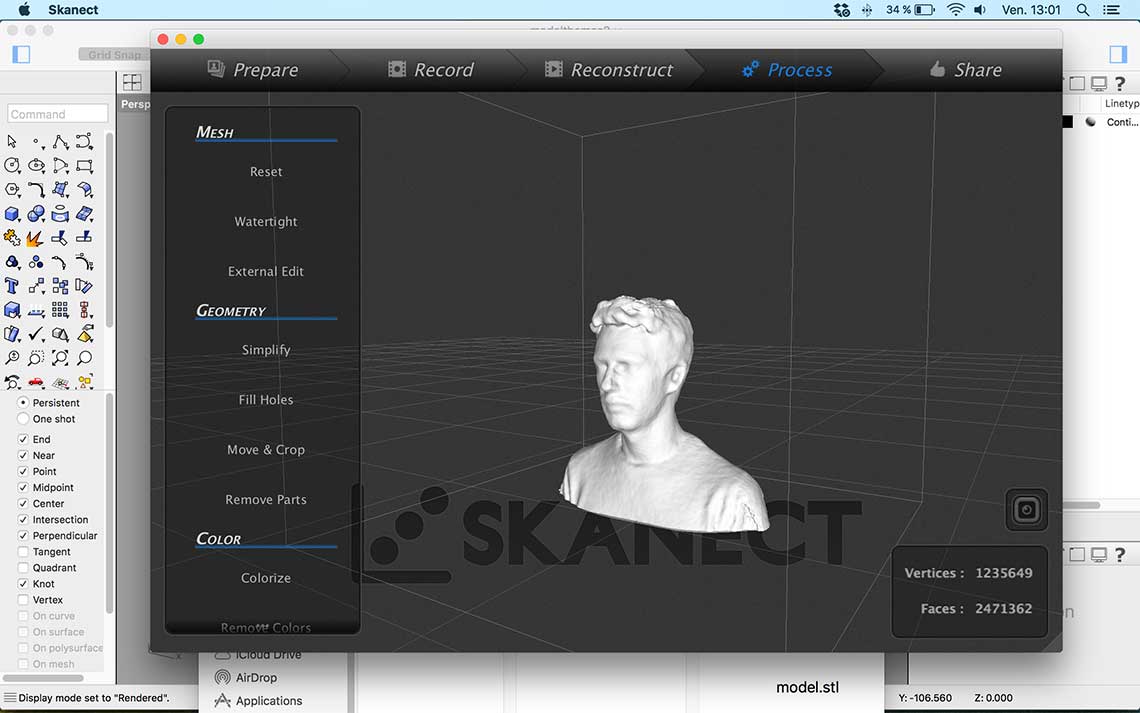
Task: Click Remove Parts option
Action: click(x=266, y=499)
